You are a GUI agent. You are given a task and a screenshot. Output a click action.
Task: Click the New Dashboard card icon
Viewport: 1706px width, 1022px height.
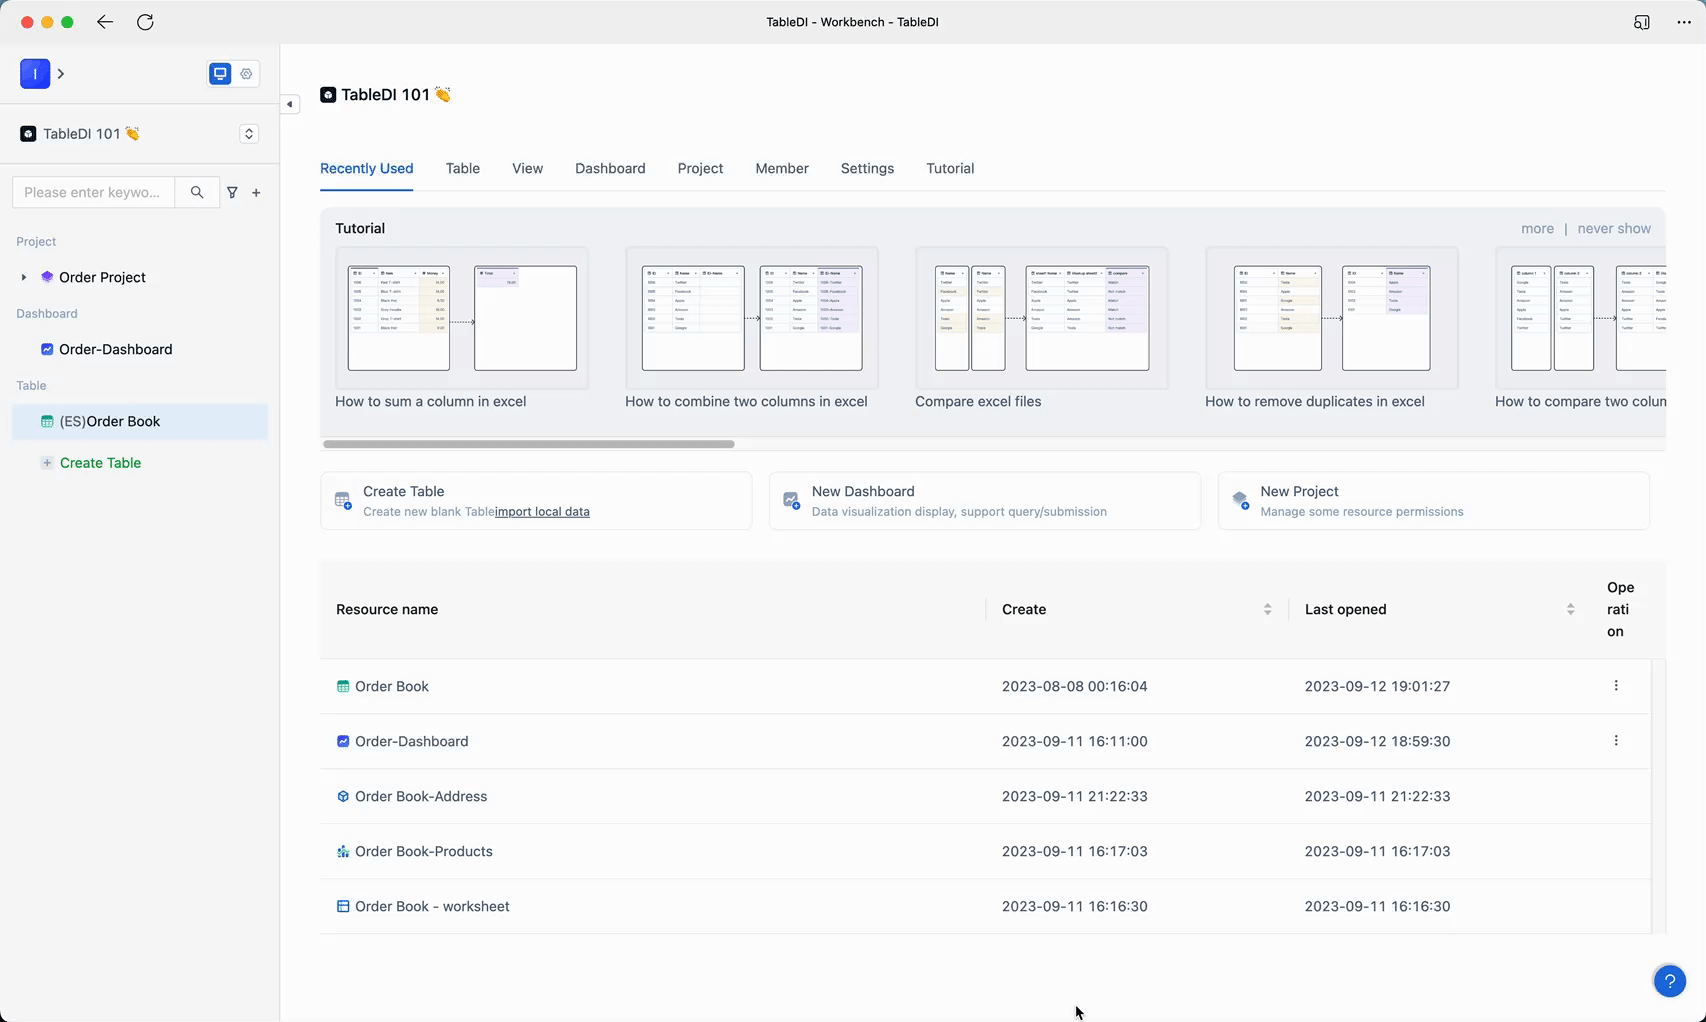pyautogui.click(x=791, y=500)
